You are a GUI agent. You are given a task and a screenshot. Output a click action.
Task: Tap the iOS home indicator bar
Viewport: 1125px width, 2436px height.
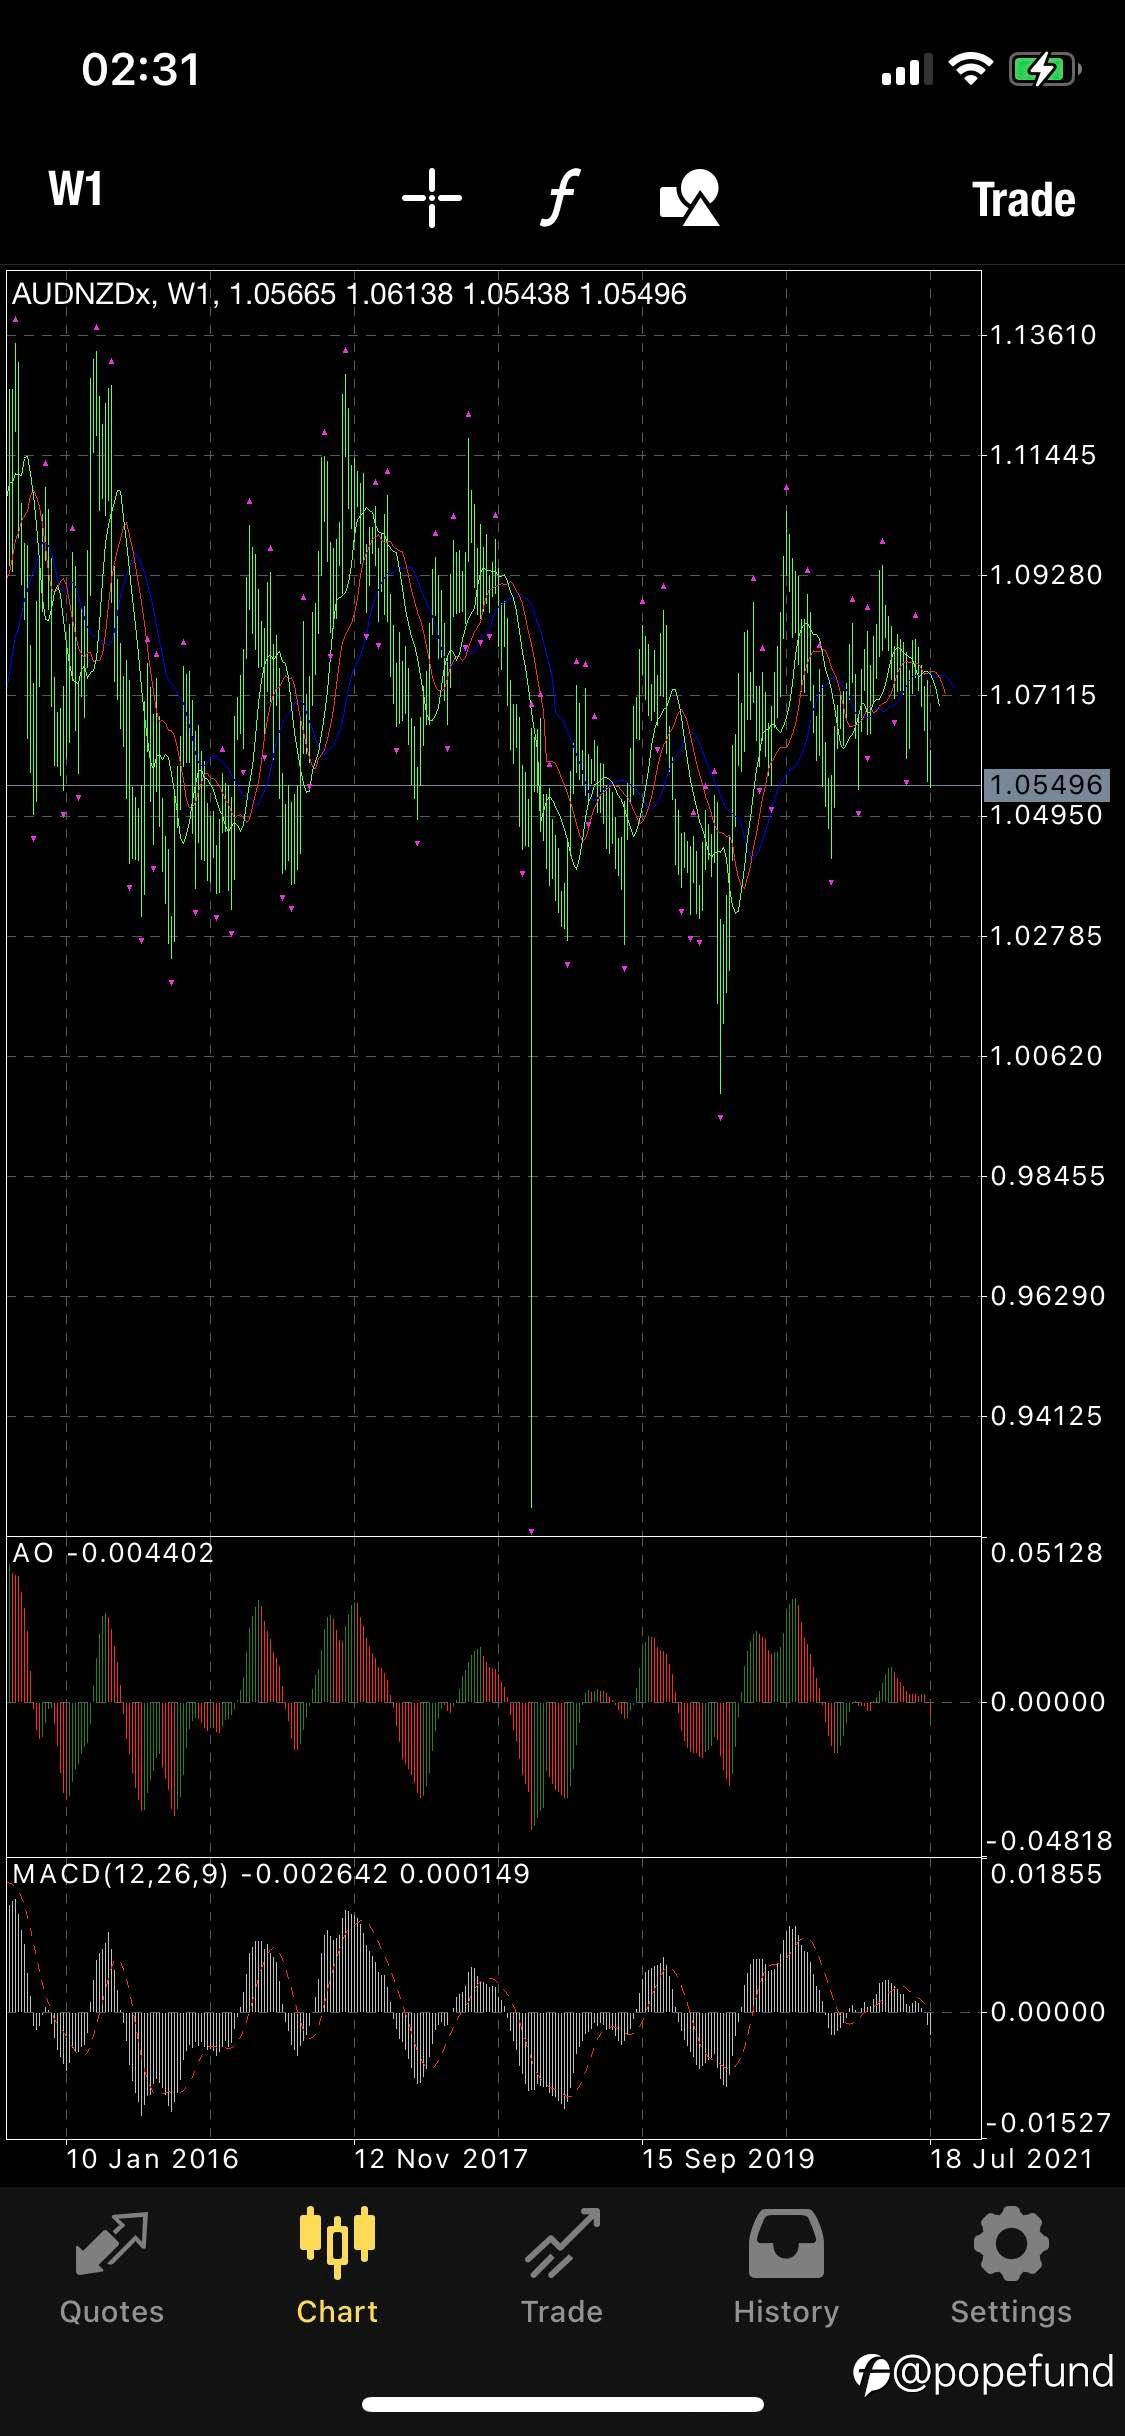563,2404
